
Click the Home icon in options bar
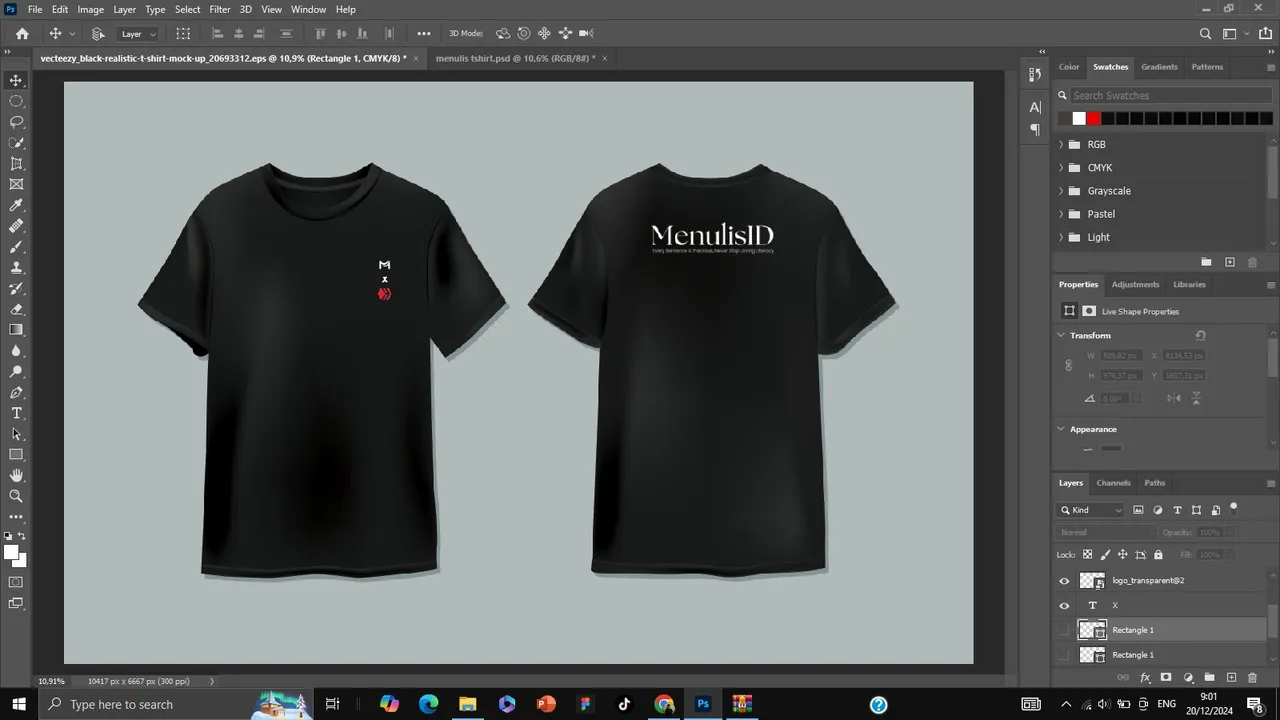point(22,33)
